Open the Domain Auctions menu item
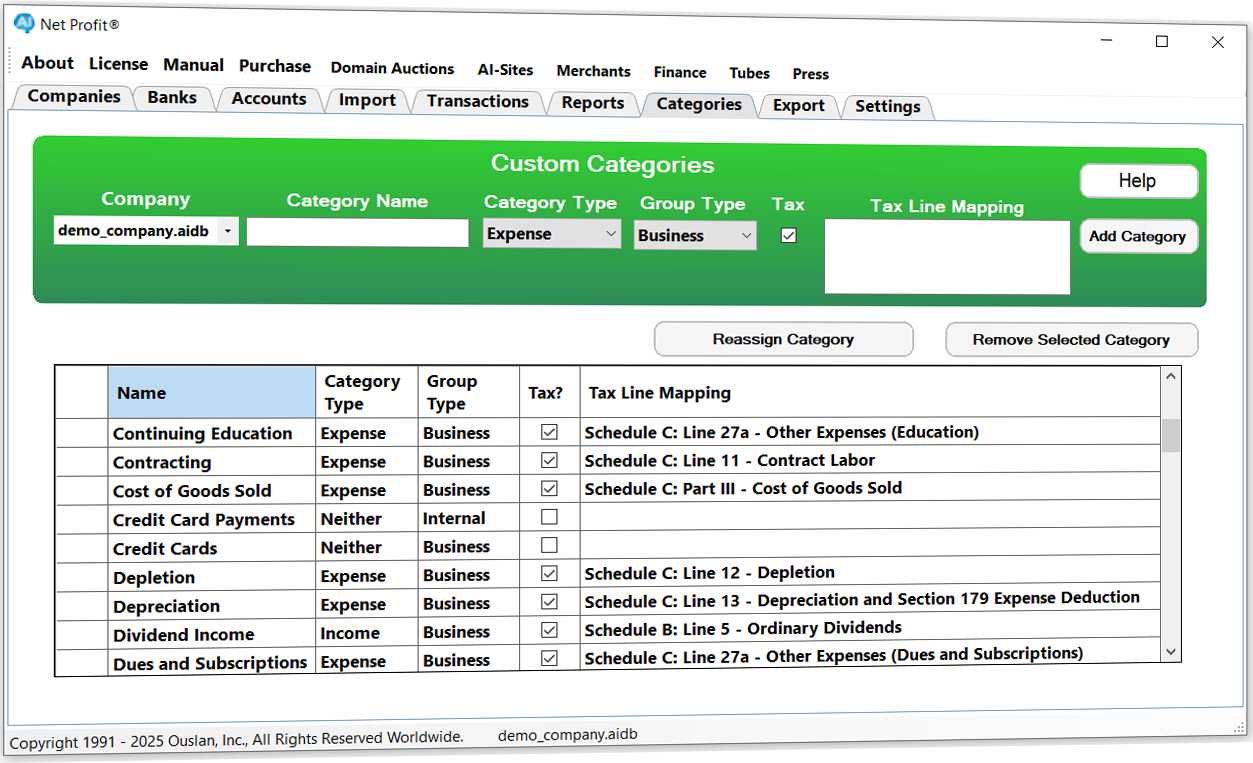 [392, 69]
